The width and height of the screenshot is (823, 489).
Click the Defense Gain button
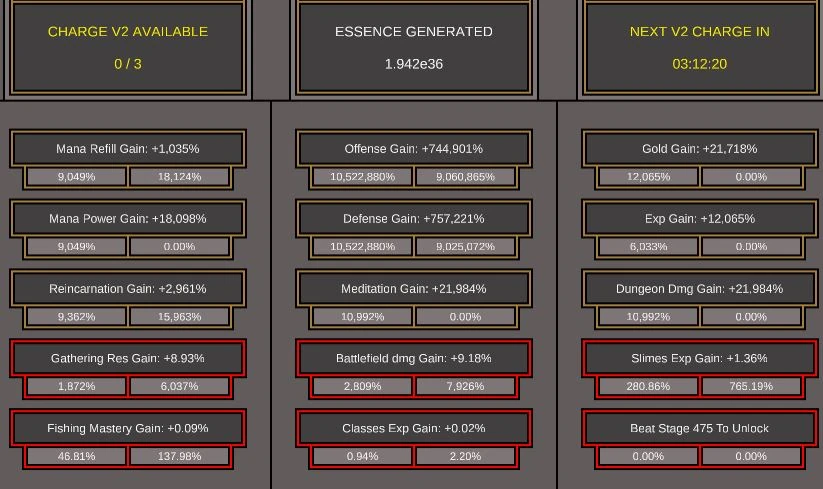[413, 219]
